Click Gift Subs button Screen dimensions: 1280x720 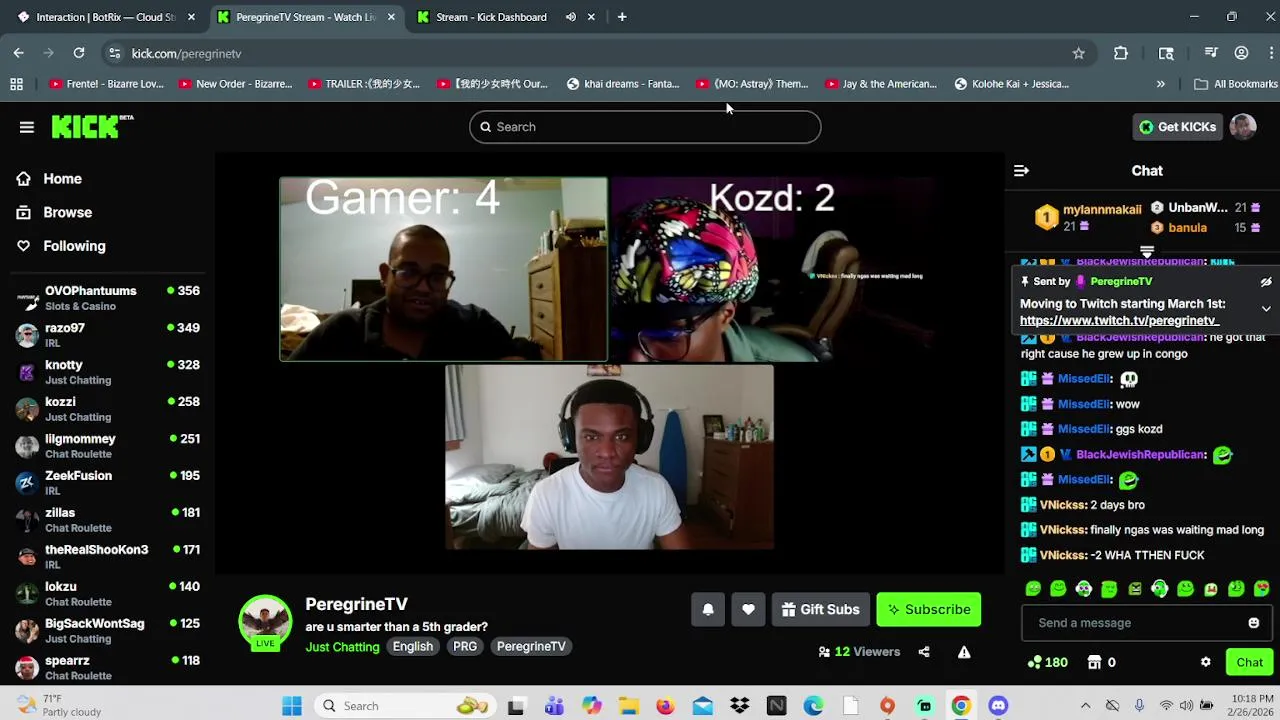tap(820, 610)
